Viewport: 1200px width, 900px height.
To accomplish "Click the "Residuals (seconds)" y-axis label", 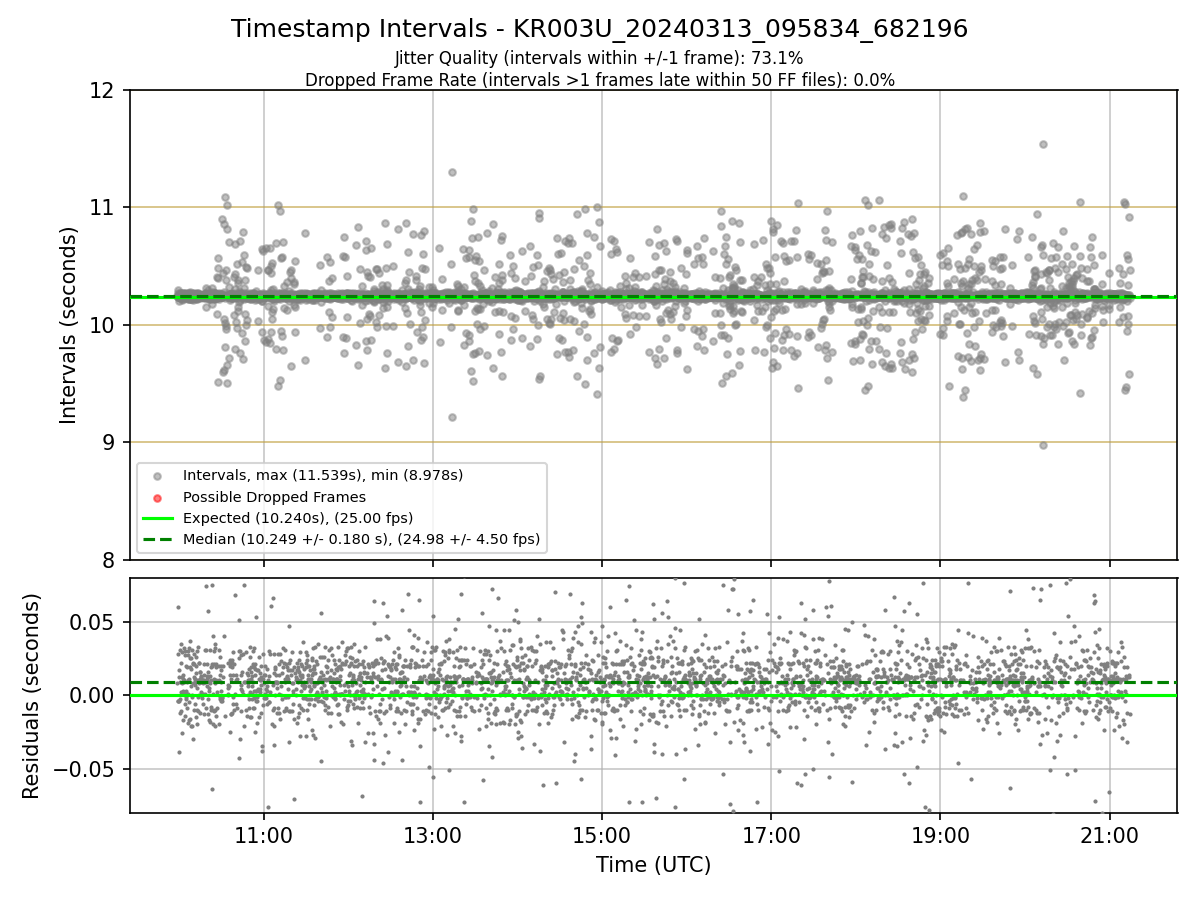I will pos(31,696).
